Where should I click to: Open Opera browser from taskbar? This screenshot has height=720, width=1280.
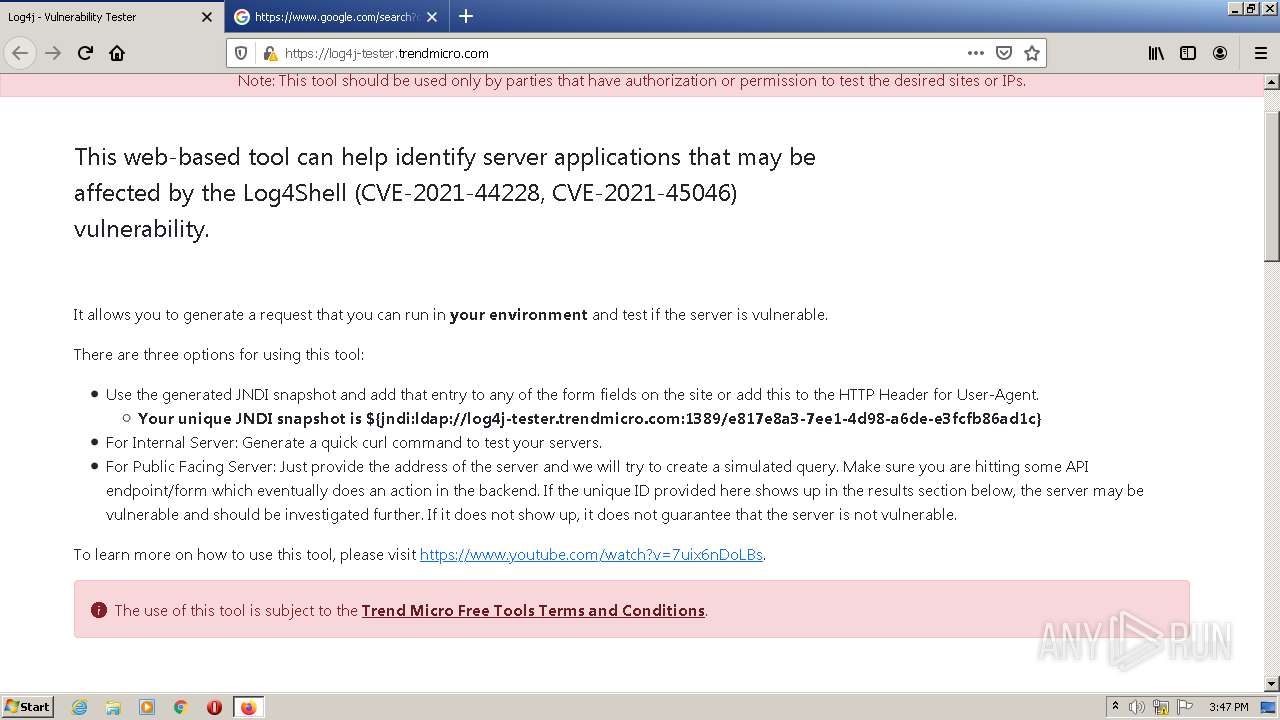point(214,707)
